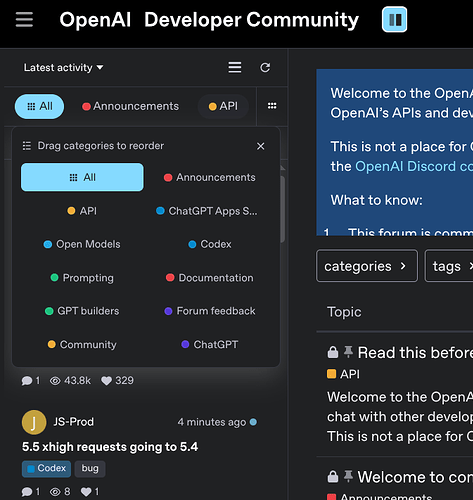Close the Drag categories to reorder panel
Screen dimensions: 473x500
pyautogui.click(x=261, y=146)
